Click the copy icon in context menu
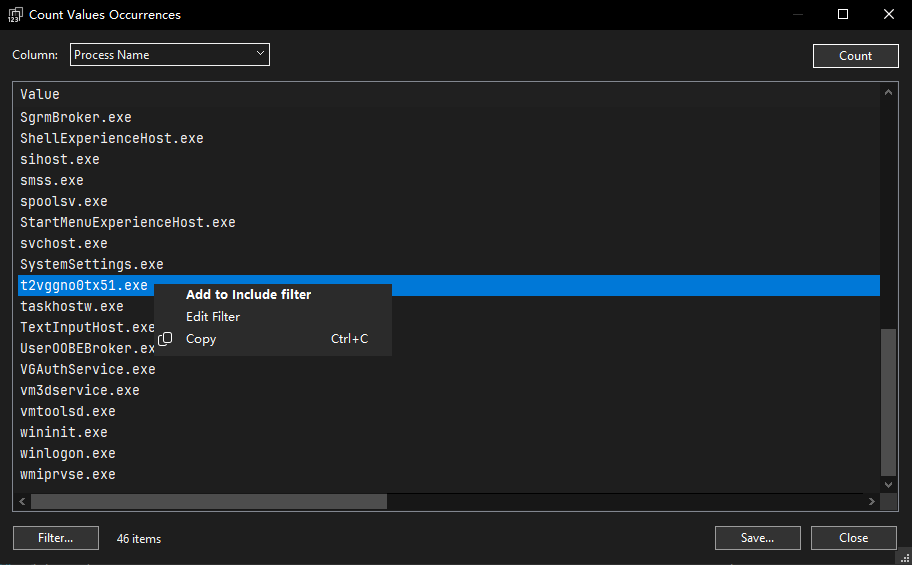 (x=166, y=339)
